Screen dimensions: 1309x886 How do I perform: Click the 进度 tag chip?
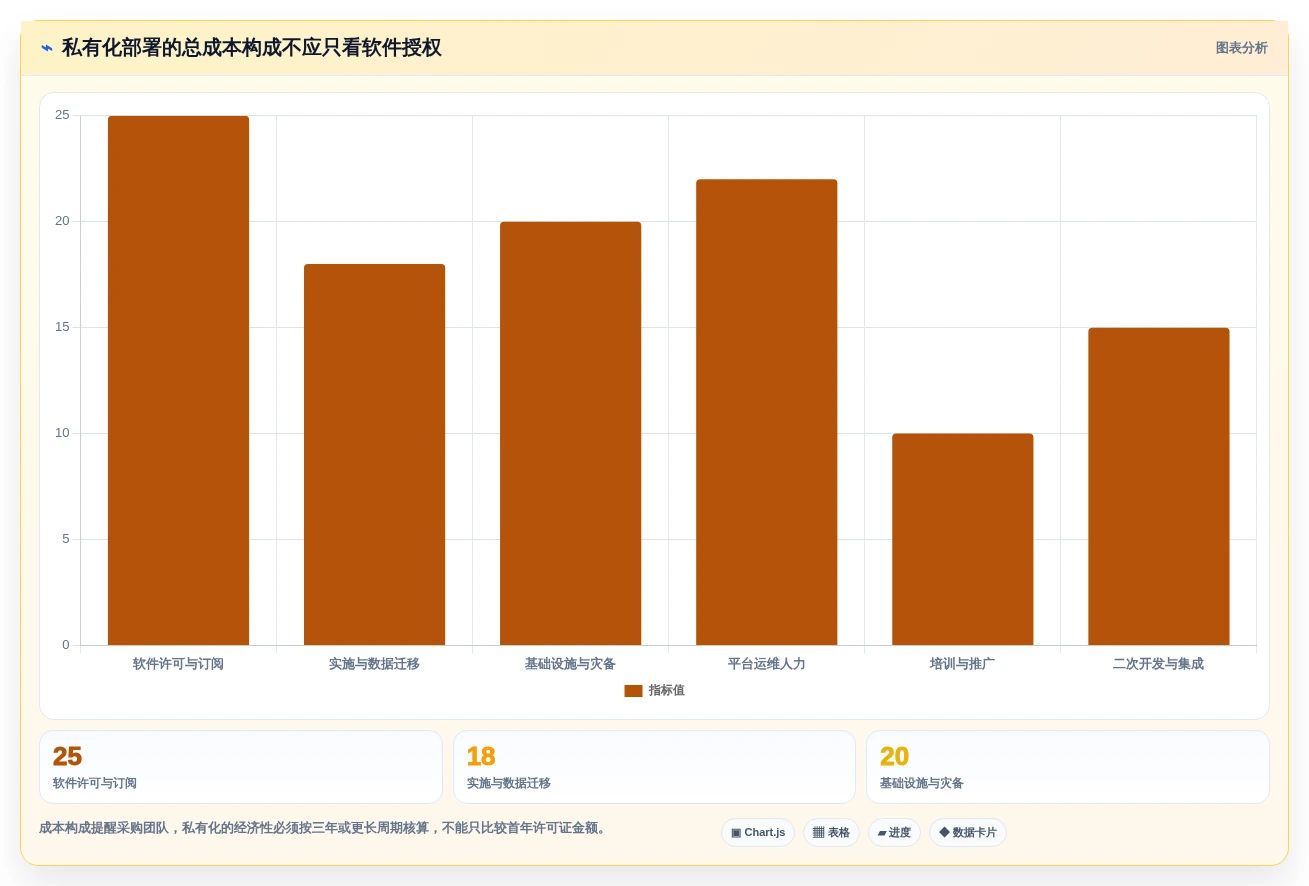[x=894, y=833]
